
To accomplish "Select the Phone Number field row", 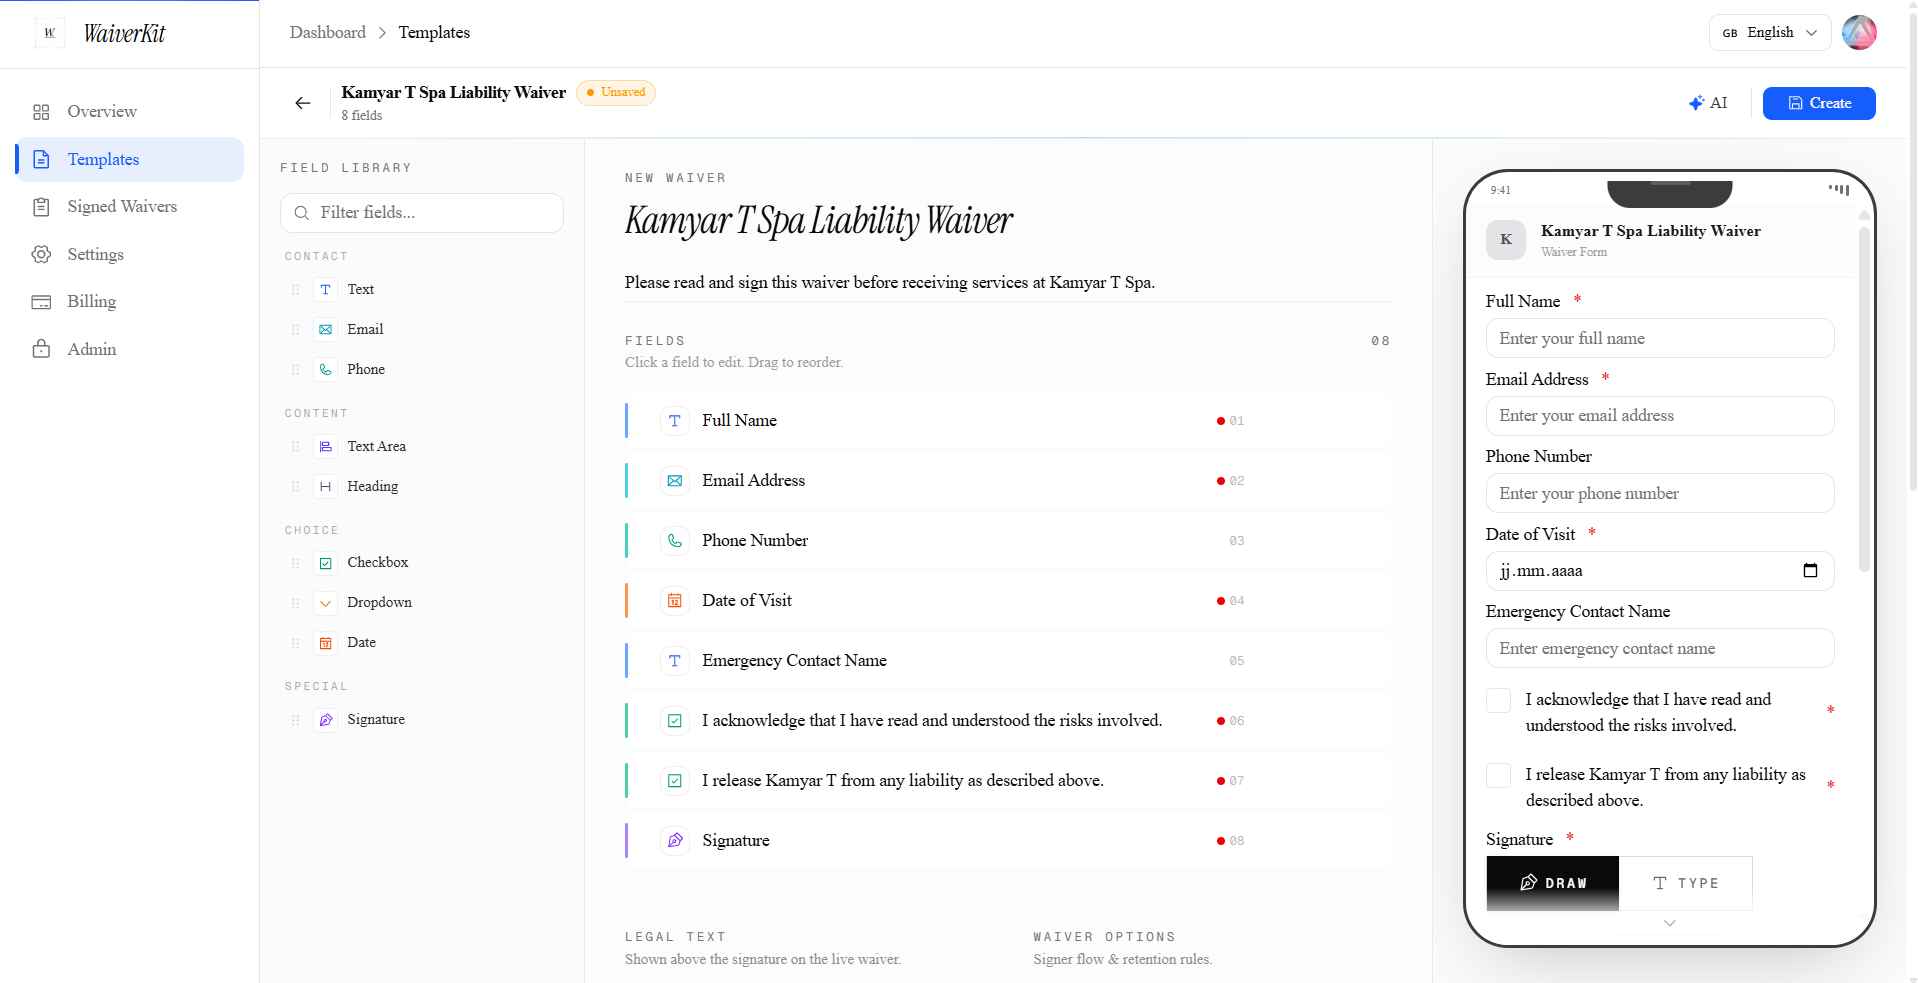I will click(1008, 541).
